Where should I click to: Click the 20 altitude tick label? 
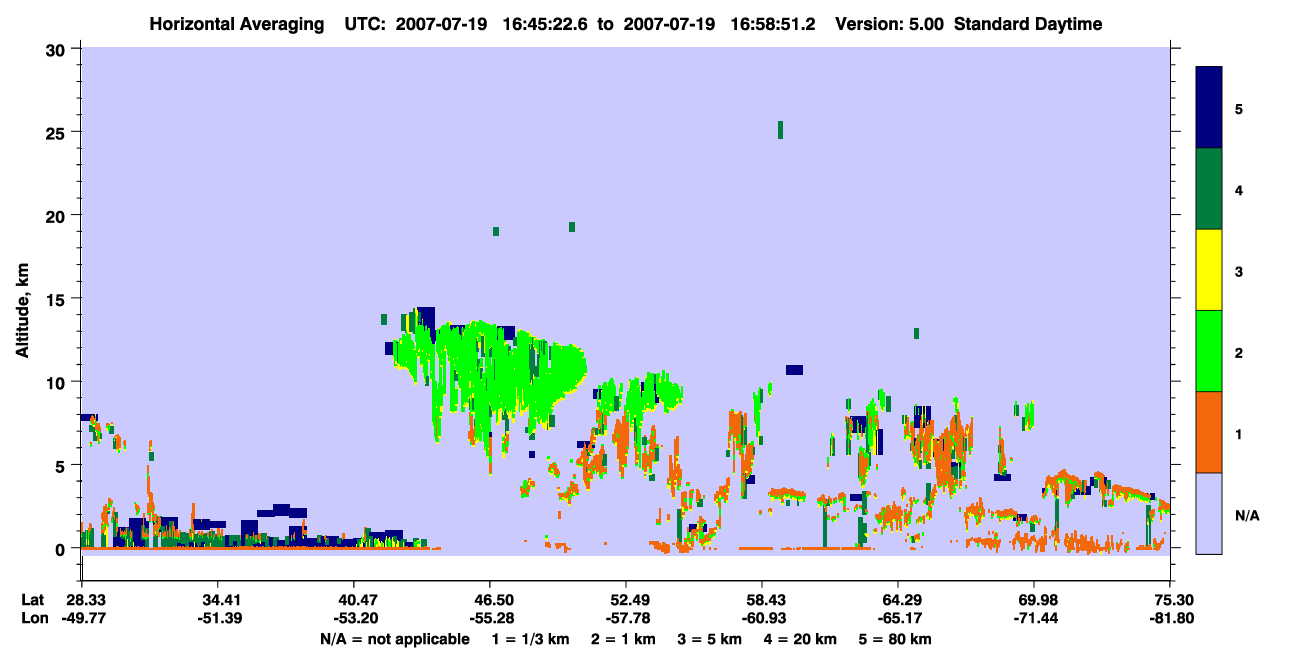58,215
